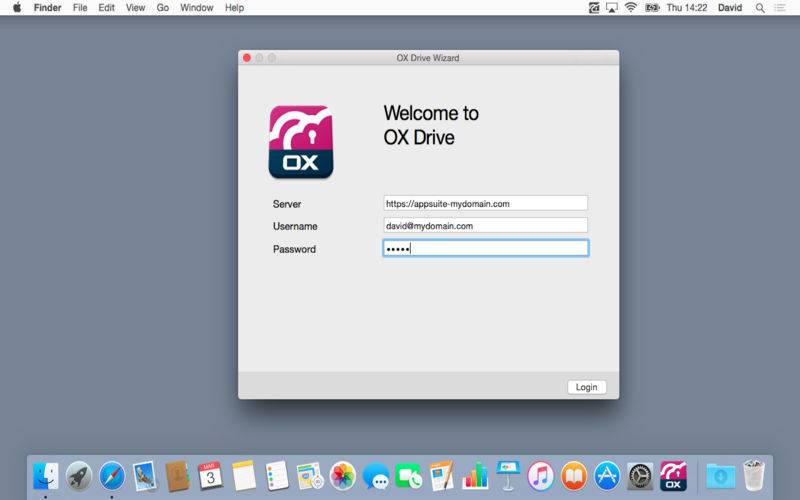Open Notification Center in menu bar
Viewport: 800px width, 500px height.
(780, 8)
